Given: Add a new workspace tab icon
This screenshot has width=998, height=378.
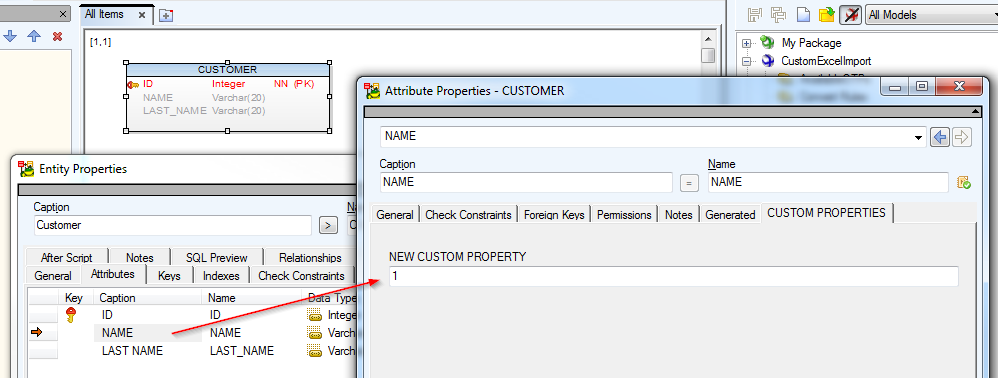Looking at the screenshot, I should tap(166, 15).
